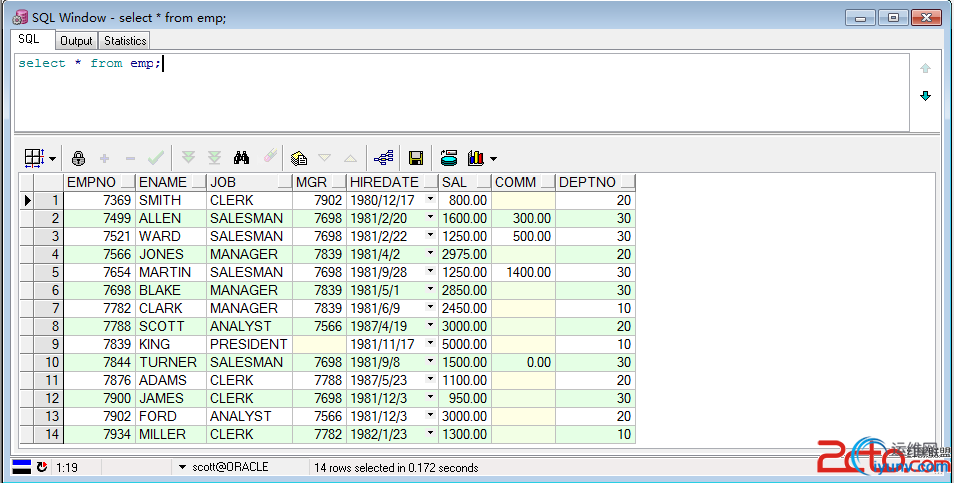Click the HIREDATE column header
The image size is (954, 483).
(392, 182)
